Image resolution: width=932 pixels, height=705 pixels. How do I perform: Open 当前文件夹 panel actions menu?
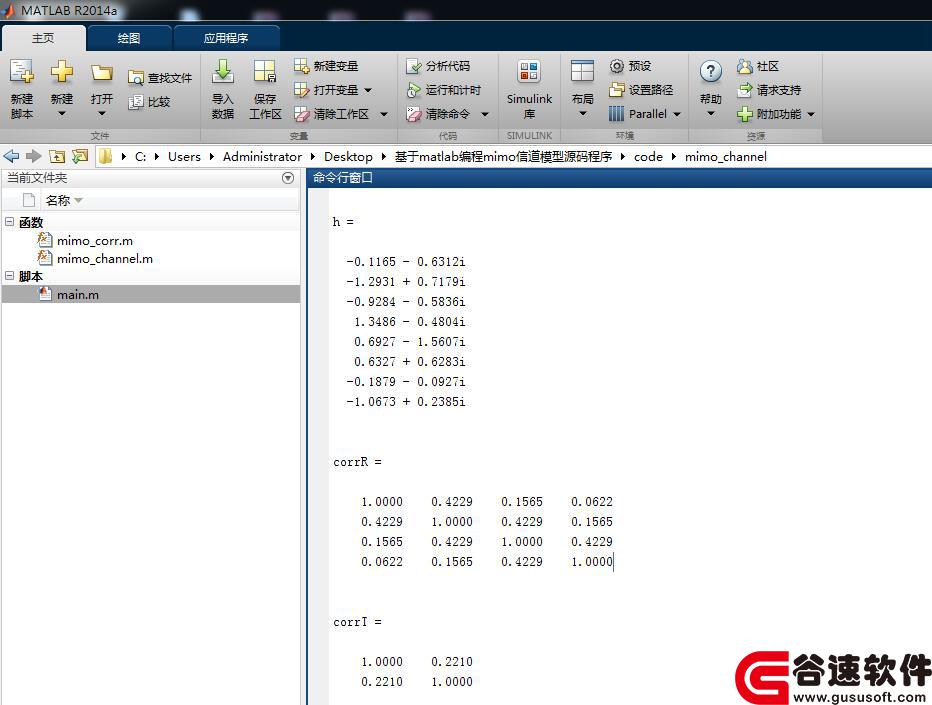288,178
